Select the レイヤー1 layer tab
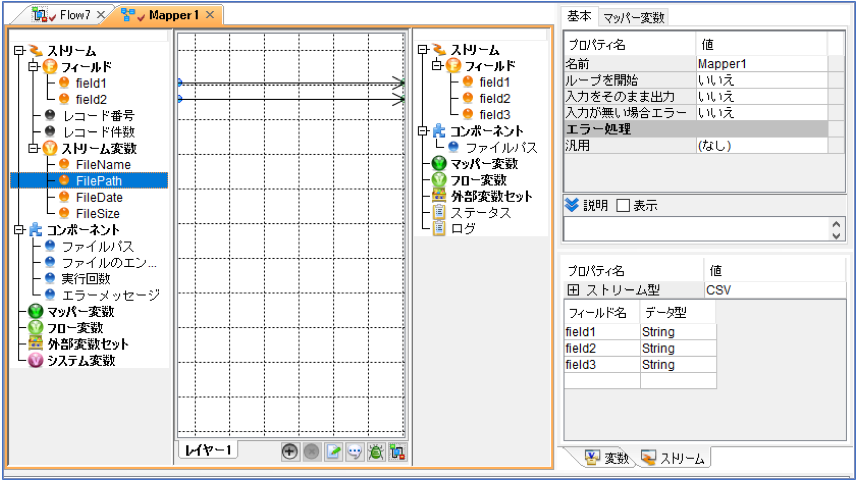The width and height of the screenshot is (857, 480). [x=208, y=450]
